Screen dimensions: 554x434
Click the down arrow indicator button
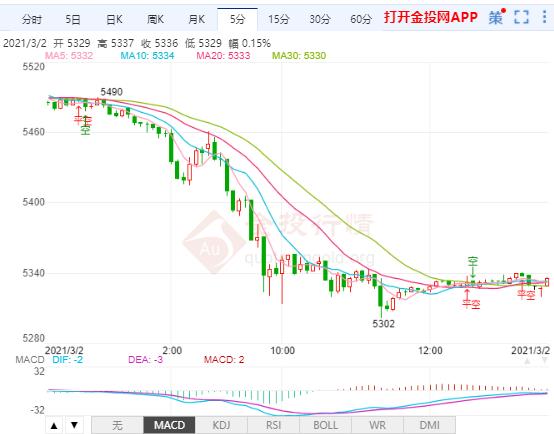[x=74, y=425]
